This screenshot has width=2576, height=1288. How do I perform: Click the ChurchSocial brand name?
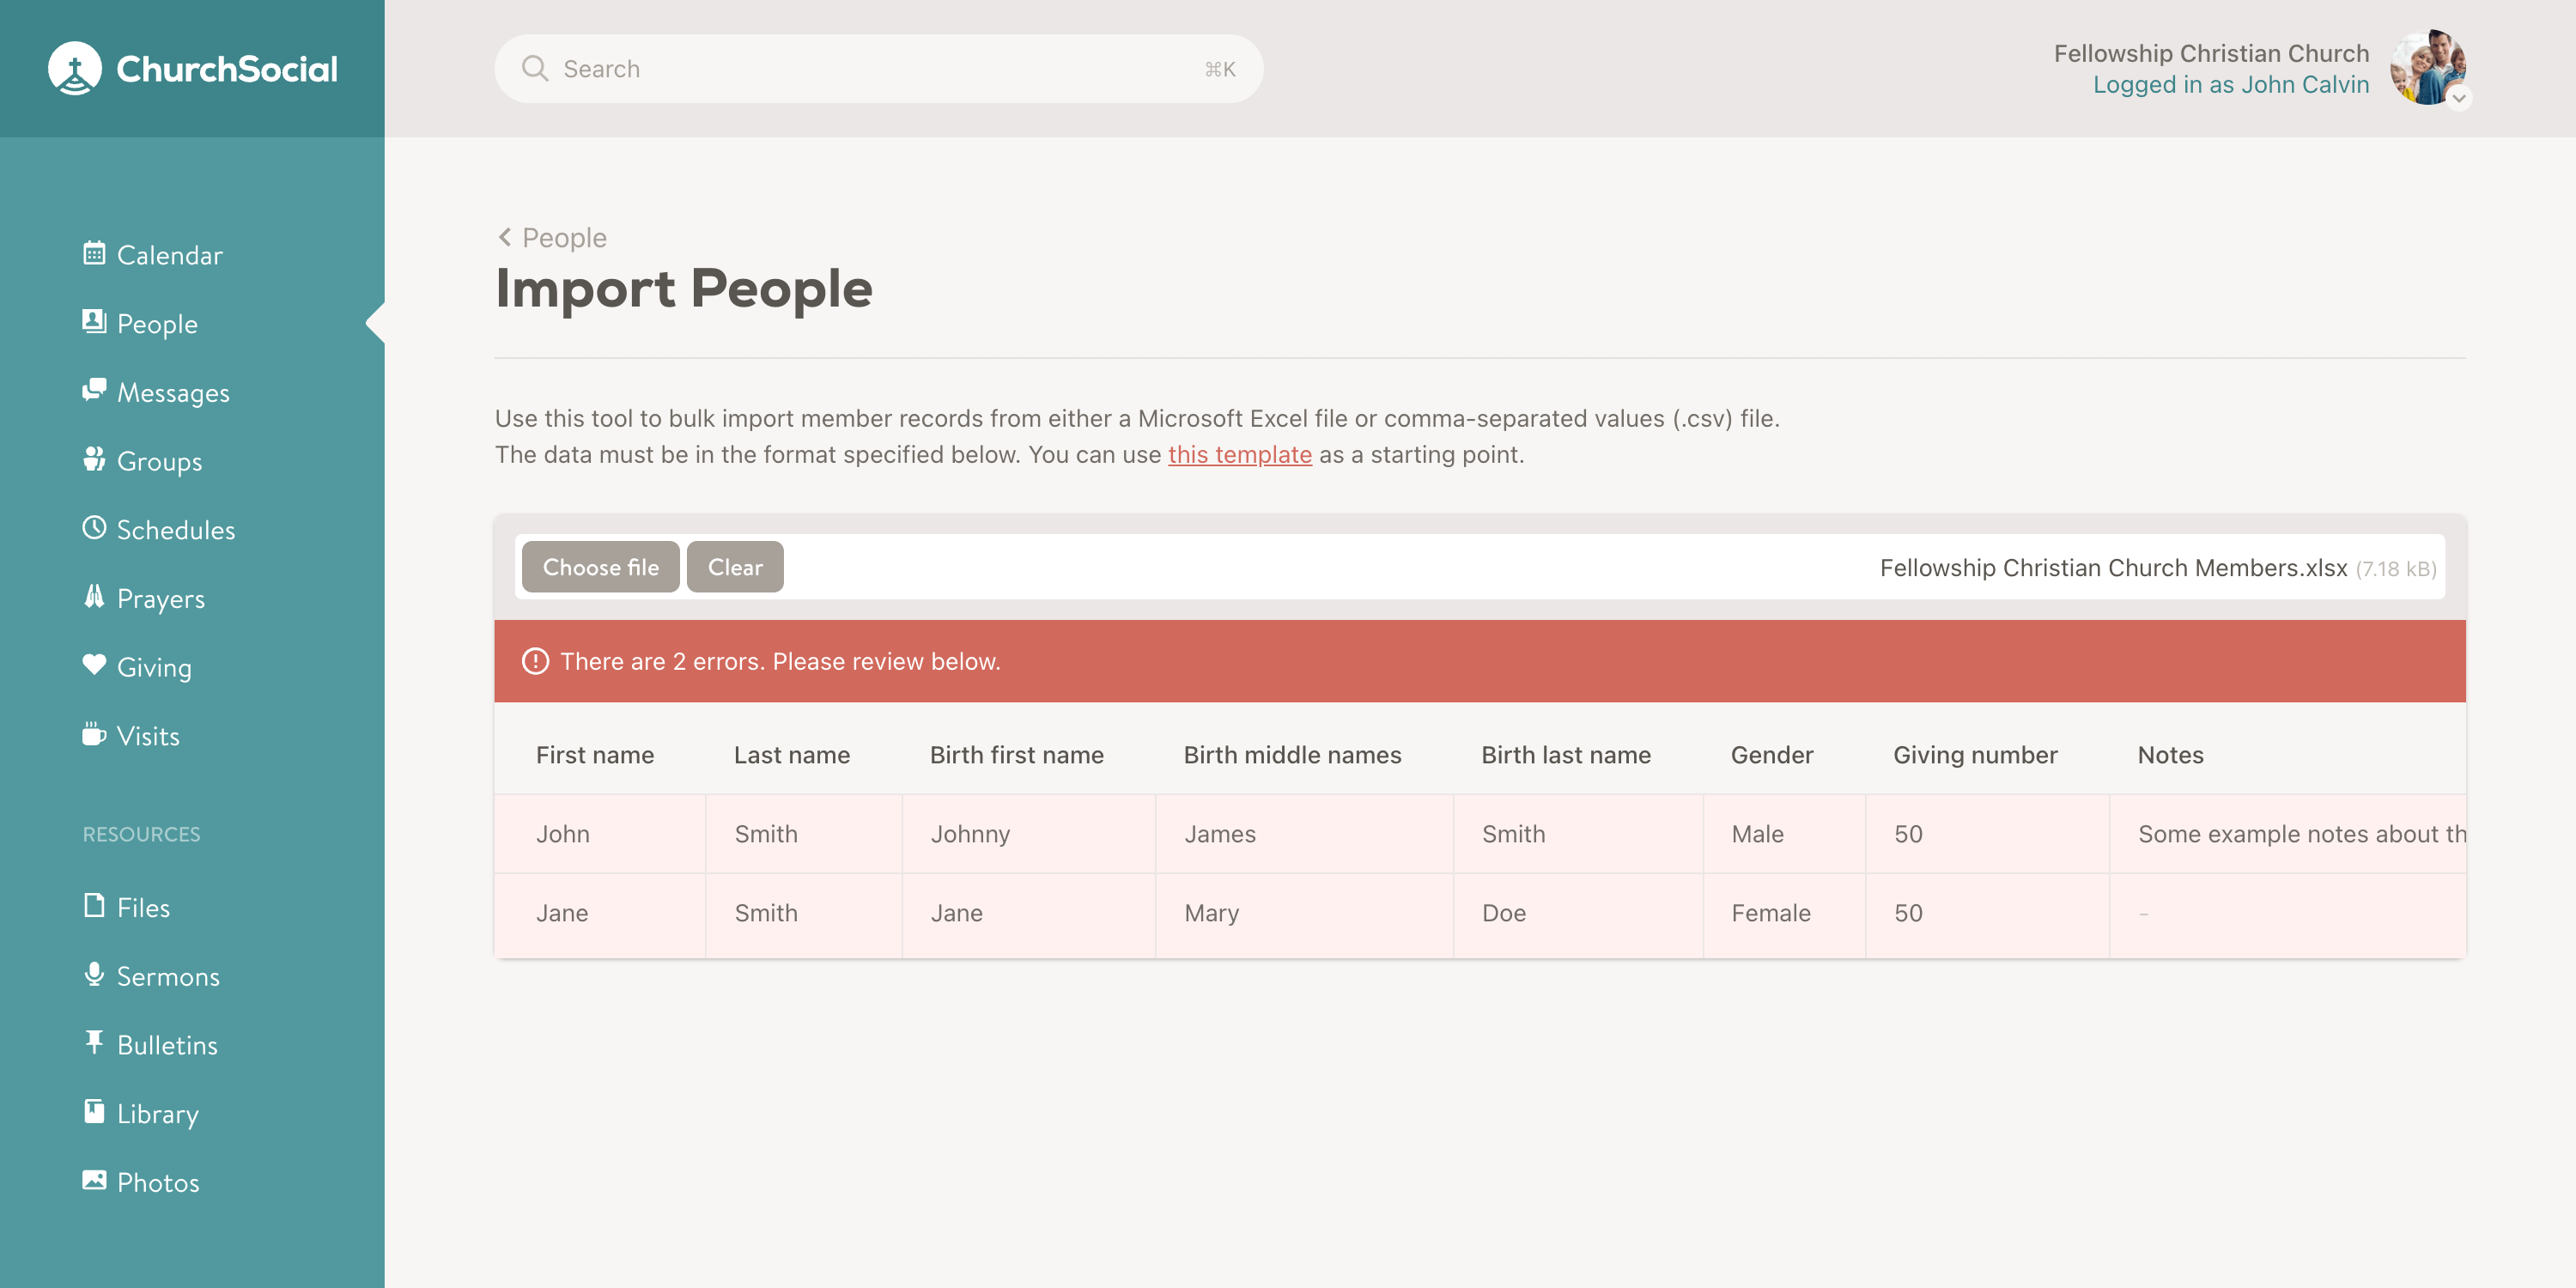[227, 68]
